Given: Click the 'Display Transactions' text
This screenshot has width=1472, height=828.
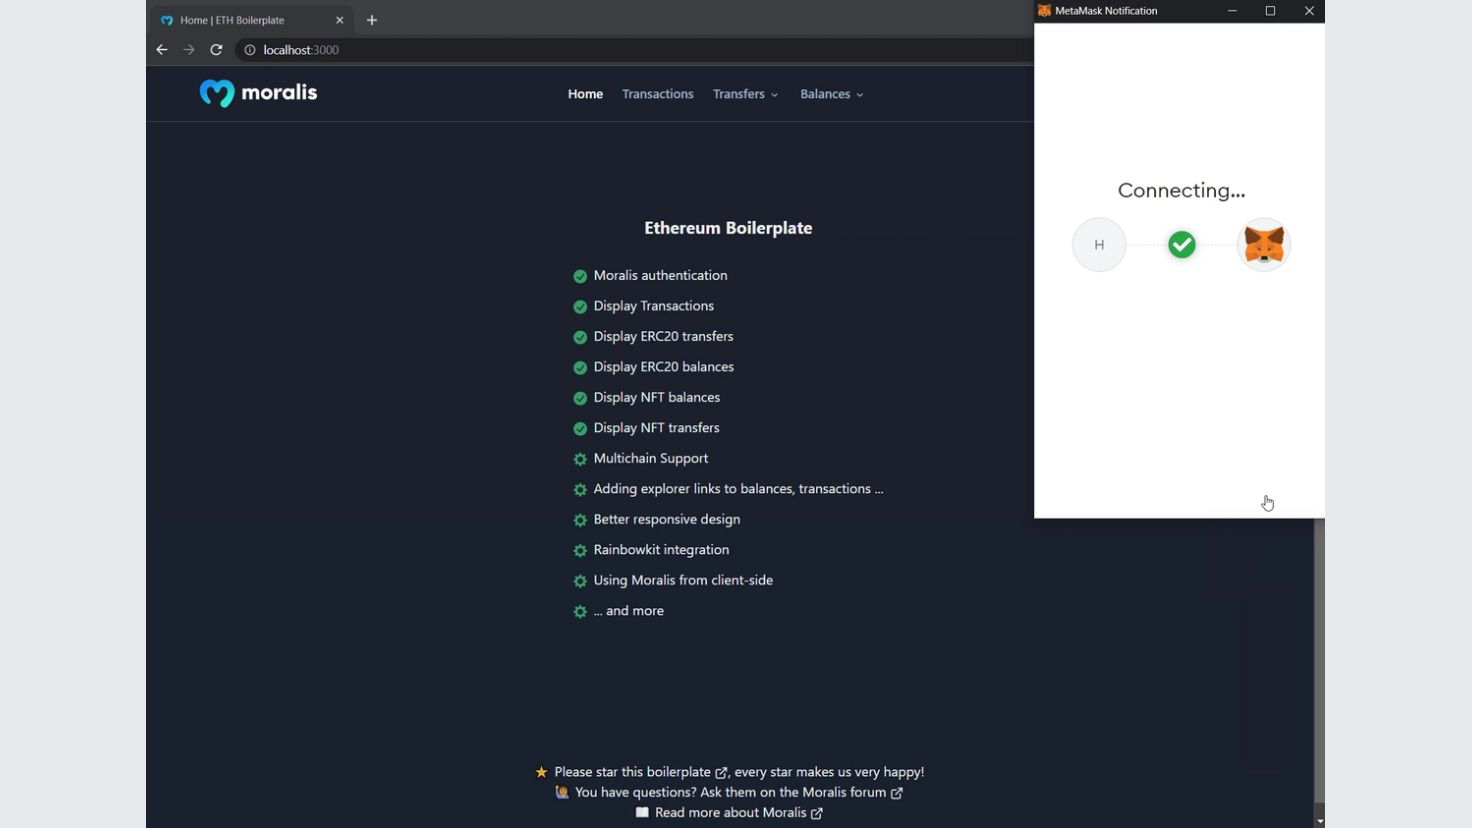Looking at the screenshot, I should pyautogui.click(x=653, y=306).
